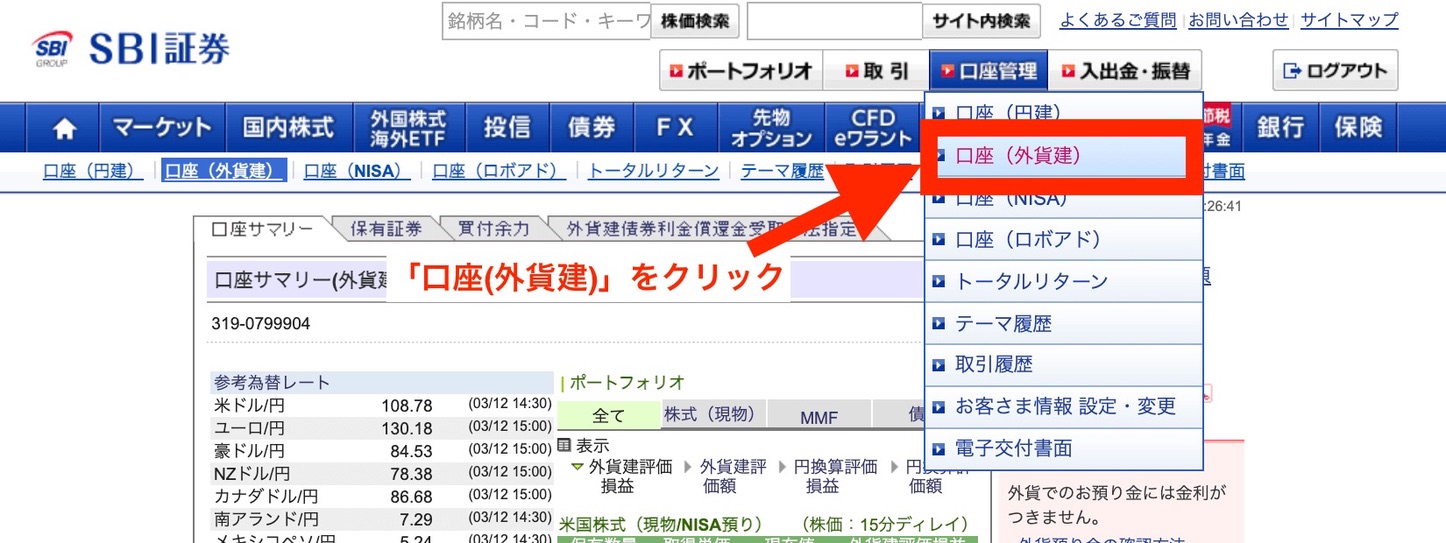Viewport: 1446px width, 543px height.
Task: Choose 口座（NISA） in the dropdown menu
Action: tap(1064, 198)
